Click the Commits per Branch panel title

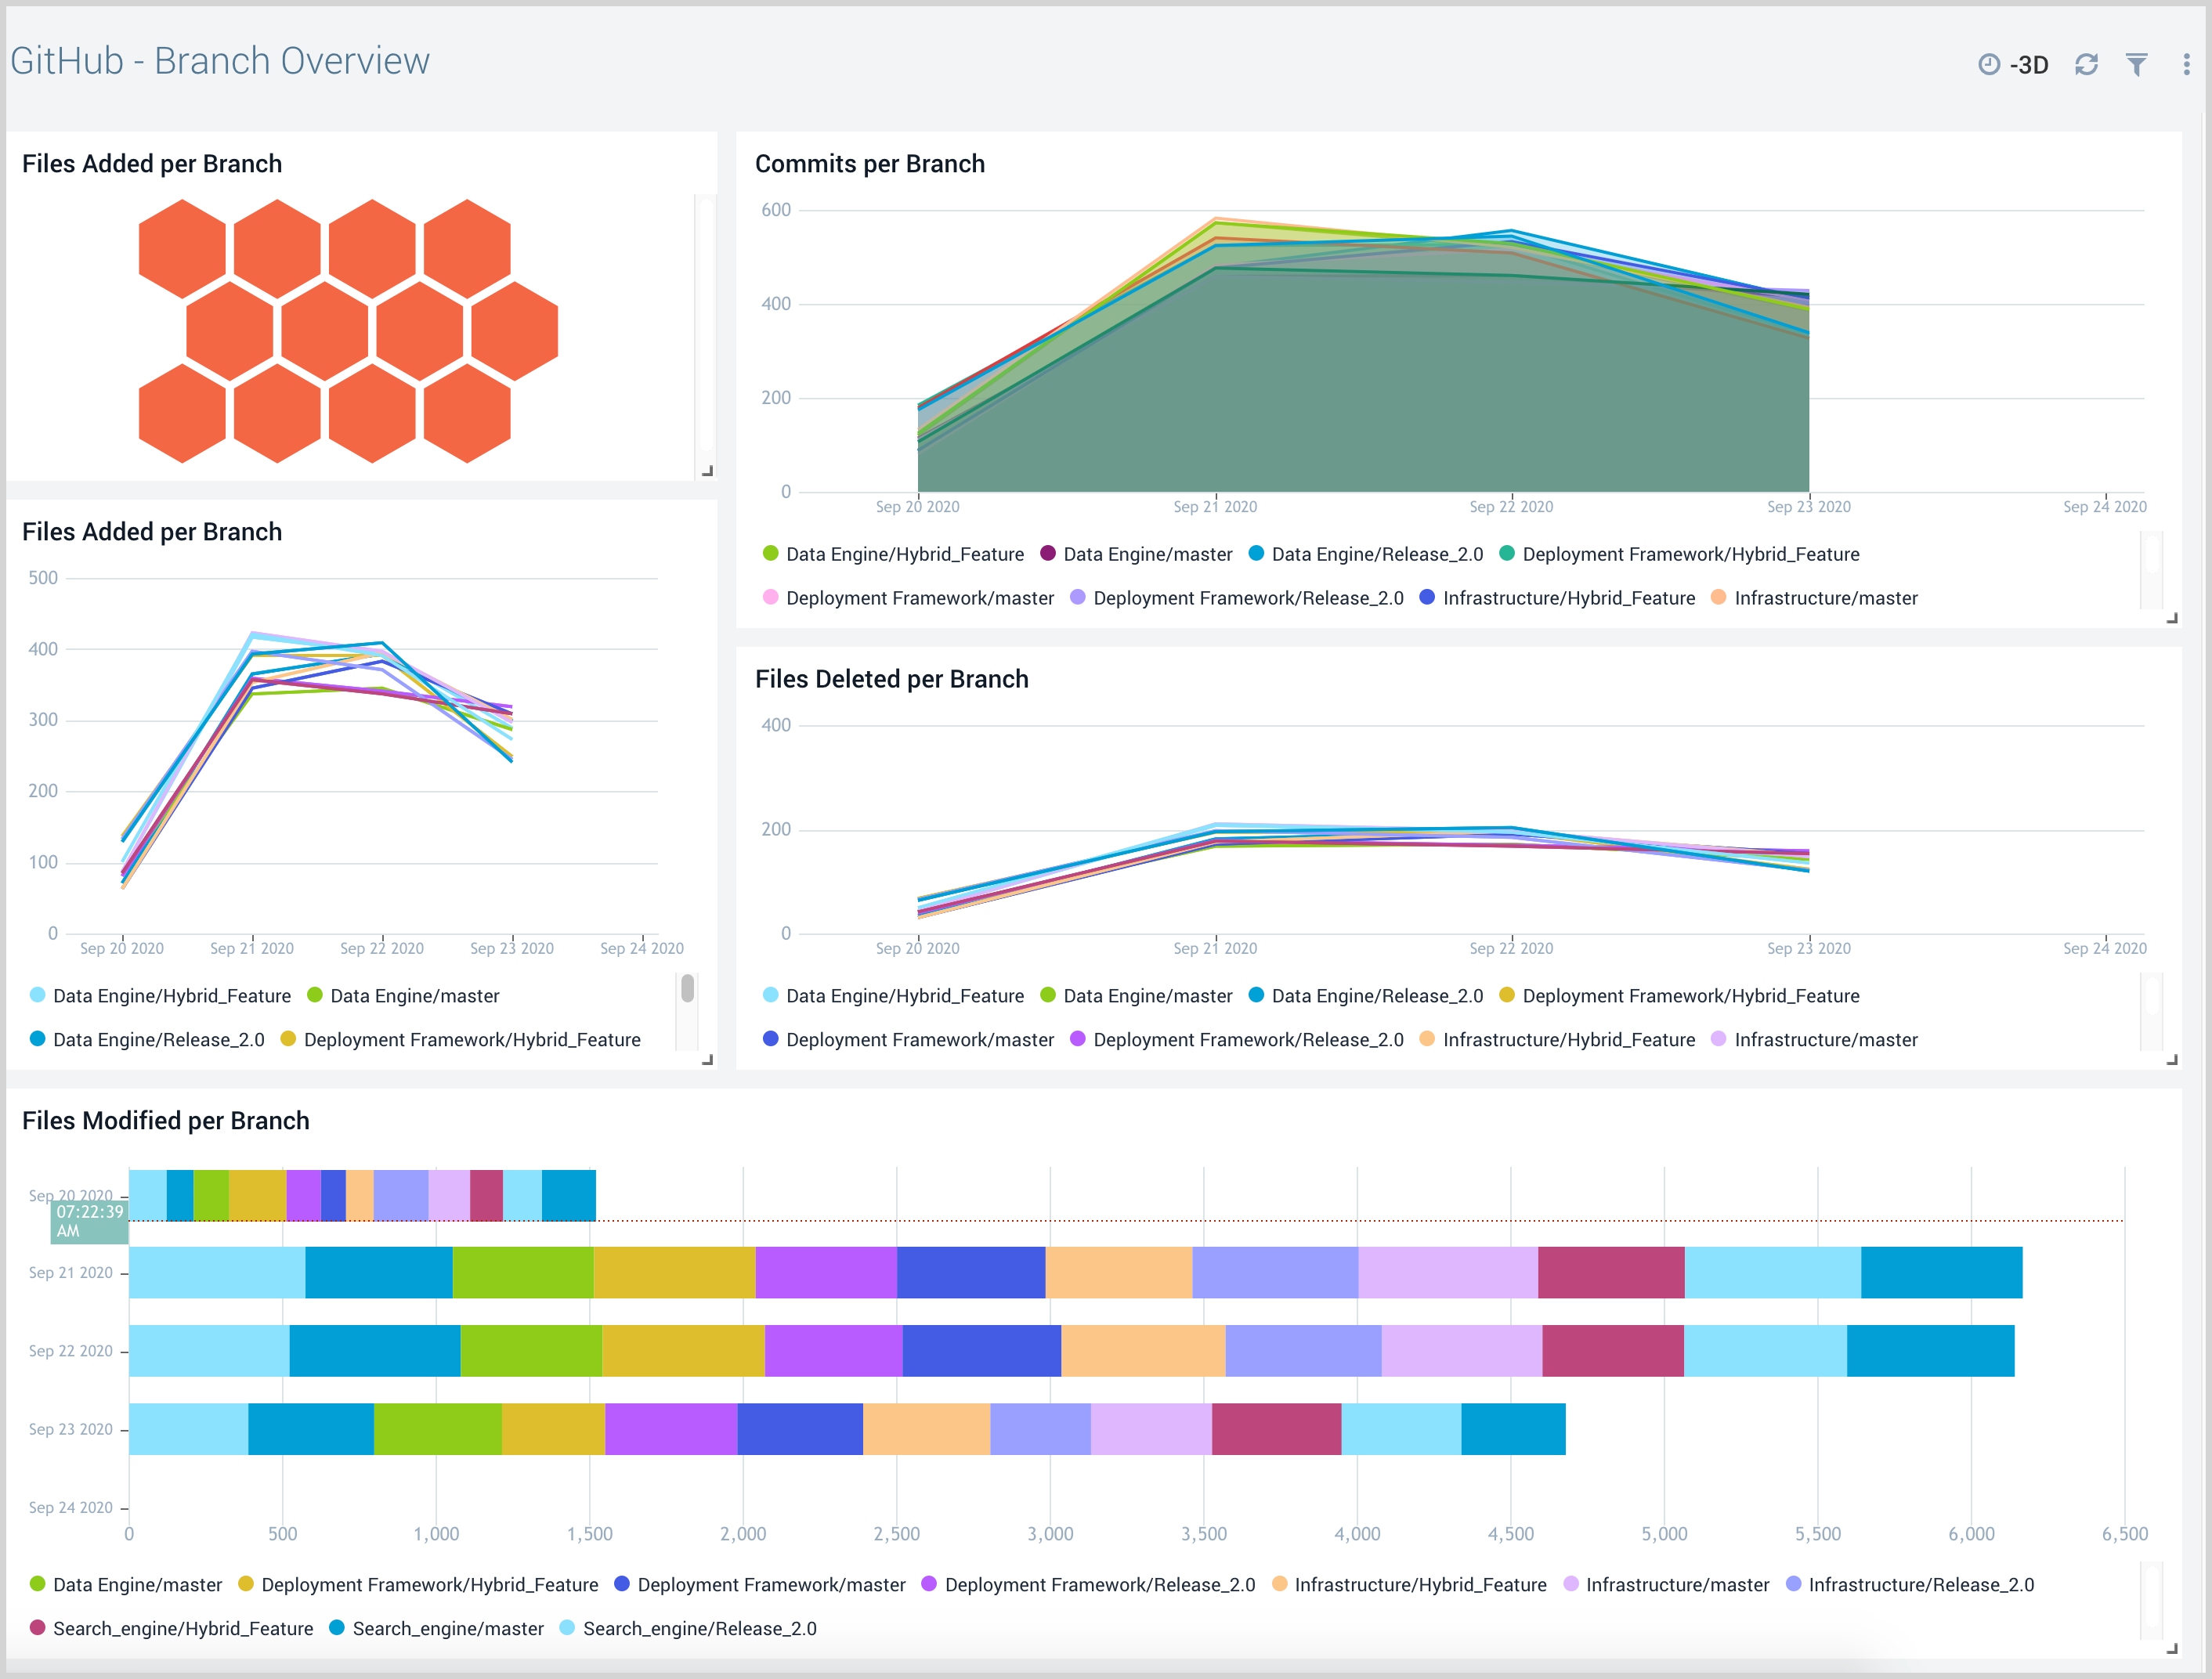coord(869,163)
